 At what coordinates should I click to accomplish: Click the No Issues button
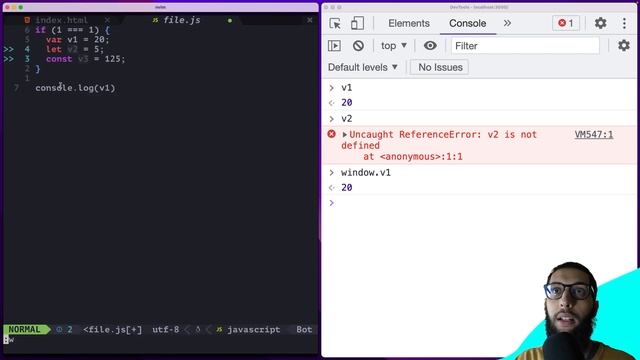click(x=440, y=67)
